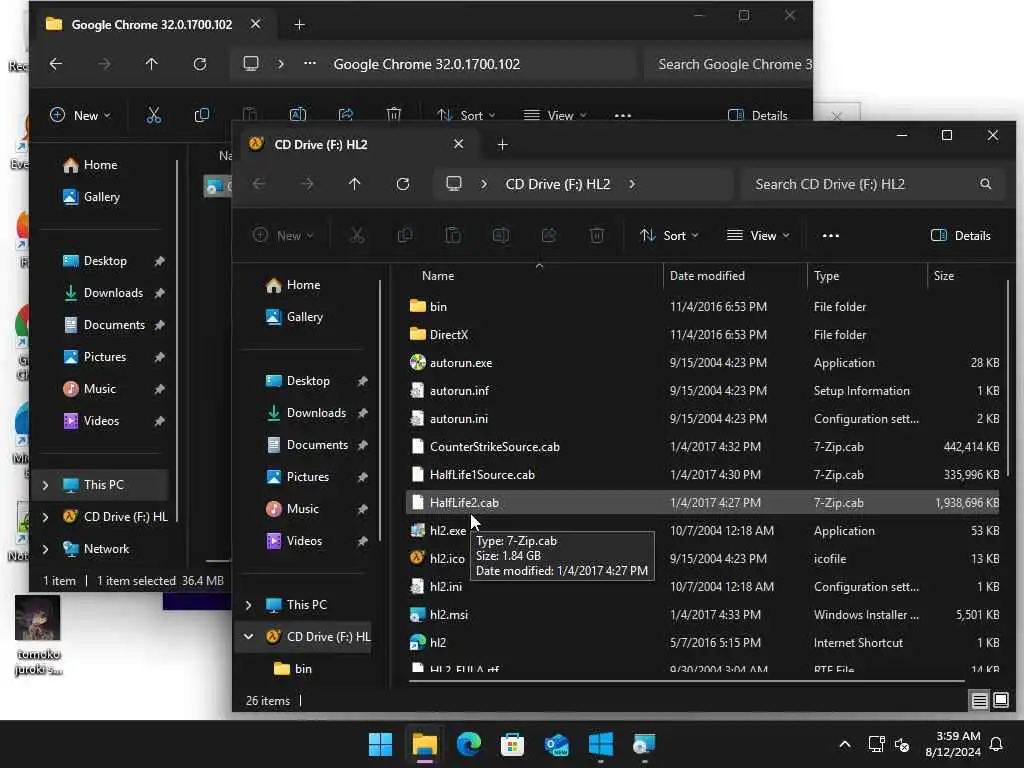
Task: Open Microsoft Store from taskbar
Action: pyautogui.click(x=513, y=744)
